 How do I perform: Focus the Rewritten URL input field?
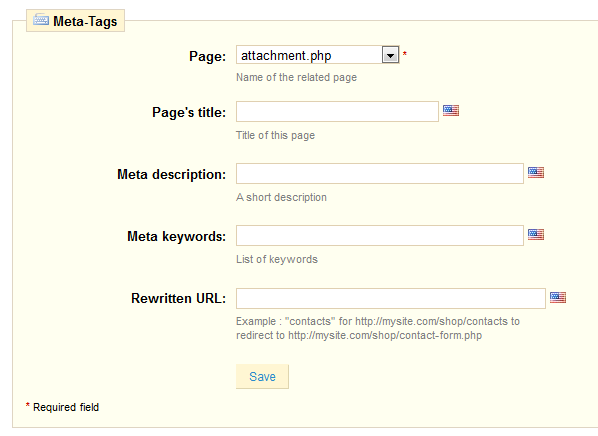[x=391, y=298]
